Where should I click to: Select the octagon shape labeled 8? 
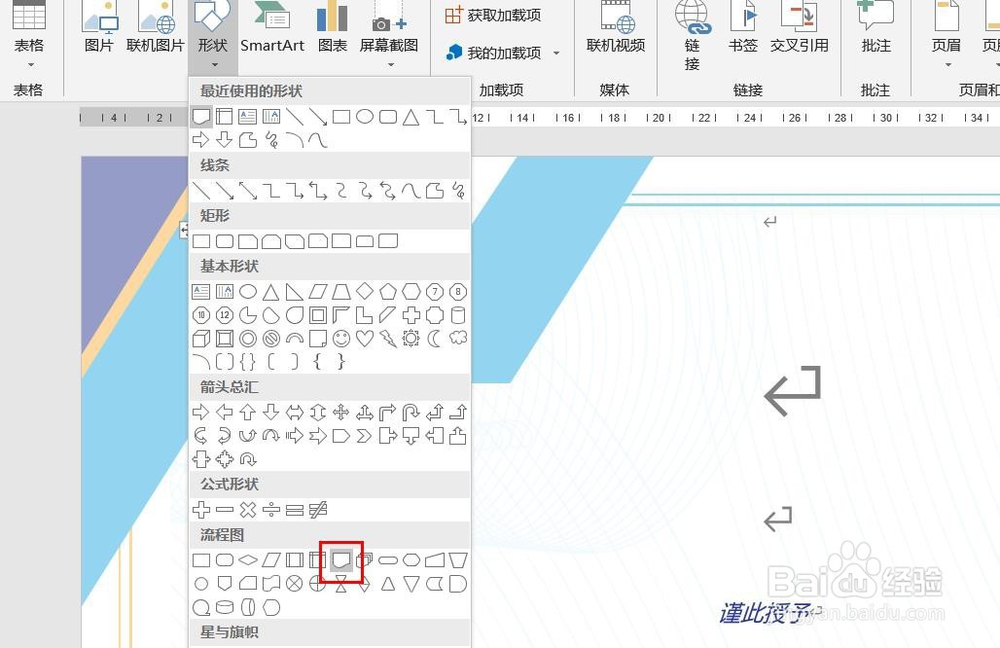[458, 292]
